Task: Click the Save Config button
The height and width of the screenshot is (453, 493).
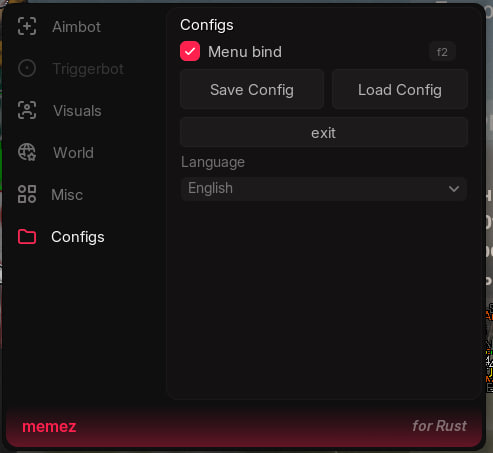Action: click(x=252, y=89)
